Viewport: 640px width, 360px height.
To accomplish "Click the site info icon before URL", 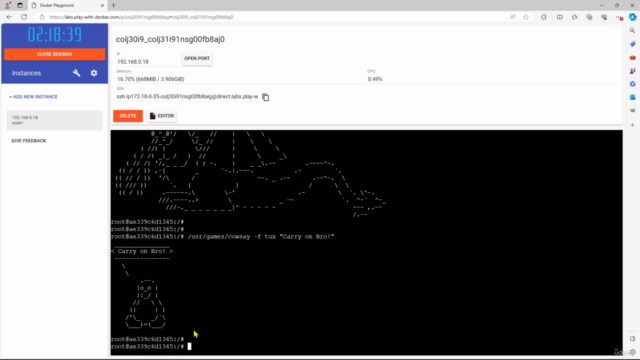I will pyautogui.click(x=42, y=17).
